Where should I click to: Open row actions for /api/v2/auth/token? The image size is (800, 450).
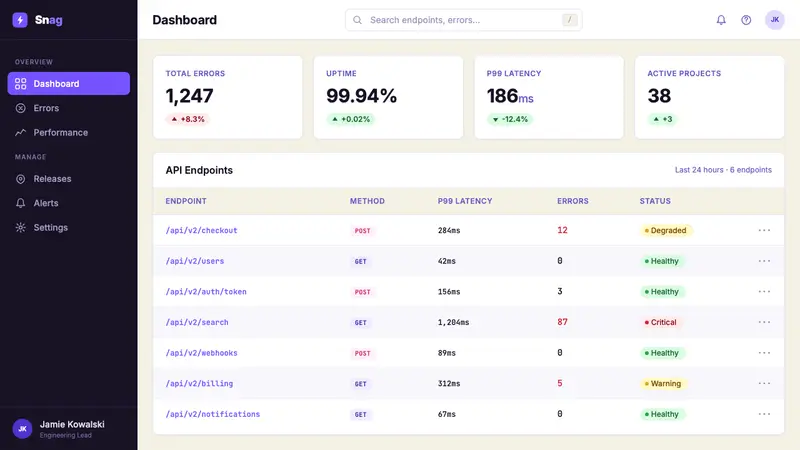tap(764, 291)
